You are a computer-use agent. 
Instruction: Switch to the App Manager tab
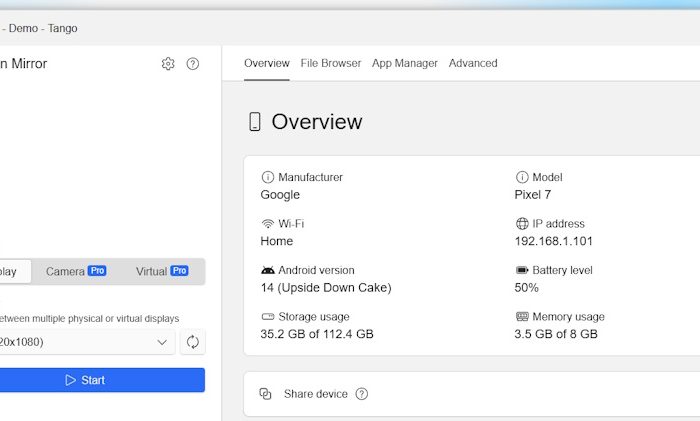pyautogui.click(x=404, y=63)
